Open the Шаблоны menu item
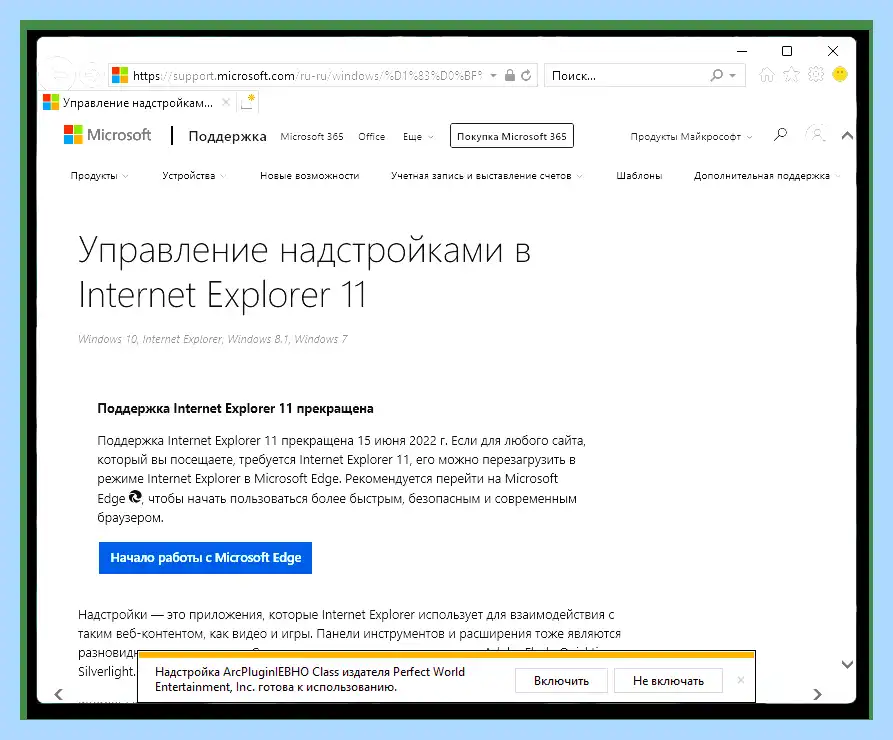This screenshot has height=740, width=893. [638, 176]
